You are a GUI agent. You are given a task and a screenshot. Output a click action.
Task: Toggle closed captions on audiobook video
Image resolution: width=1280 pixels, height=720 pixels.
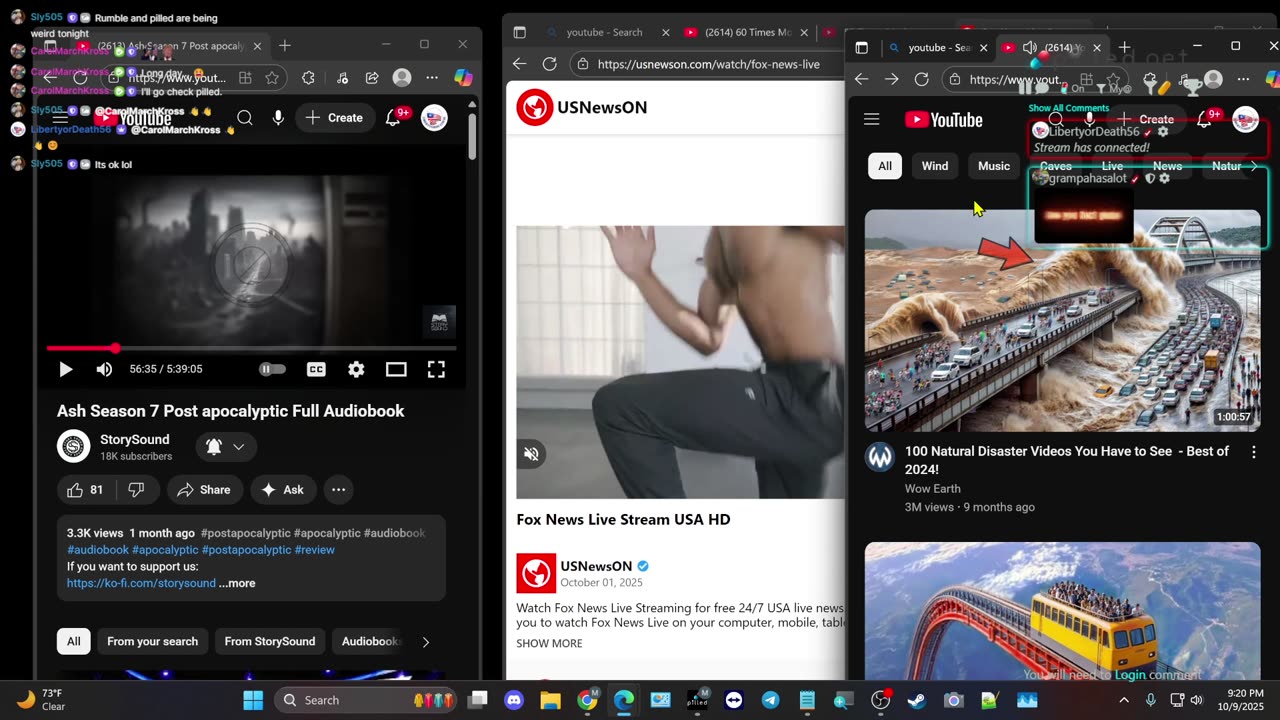pos(316,369)
